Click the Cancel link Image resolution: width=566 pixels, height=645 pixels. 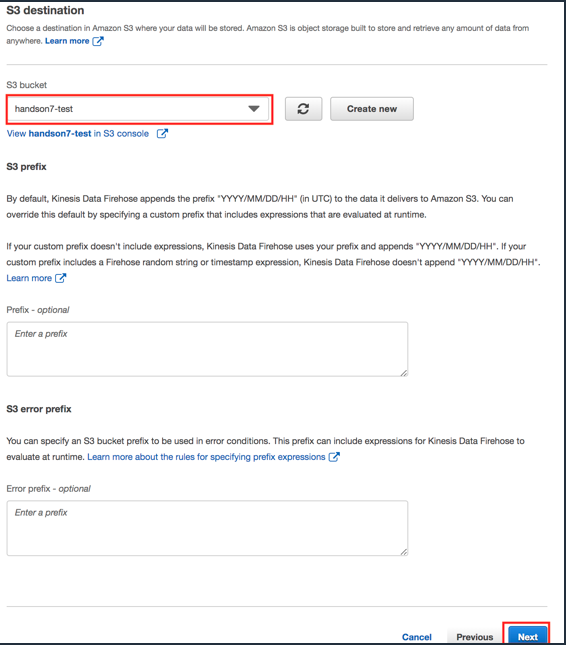[417, 637]
